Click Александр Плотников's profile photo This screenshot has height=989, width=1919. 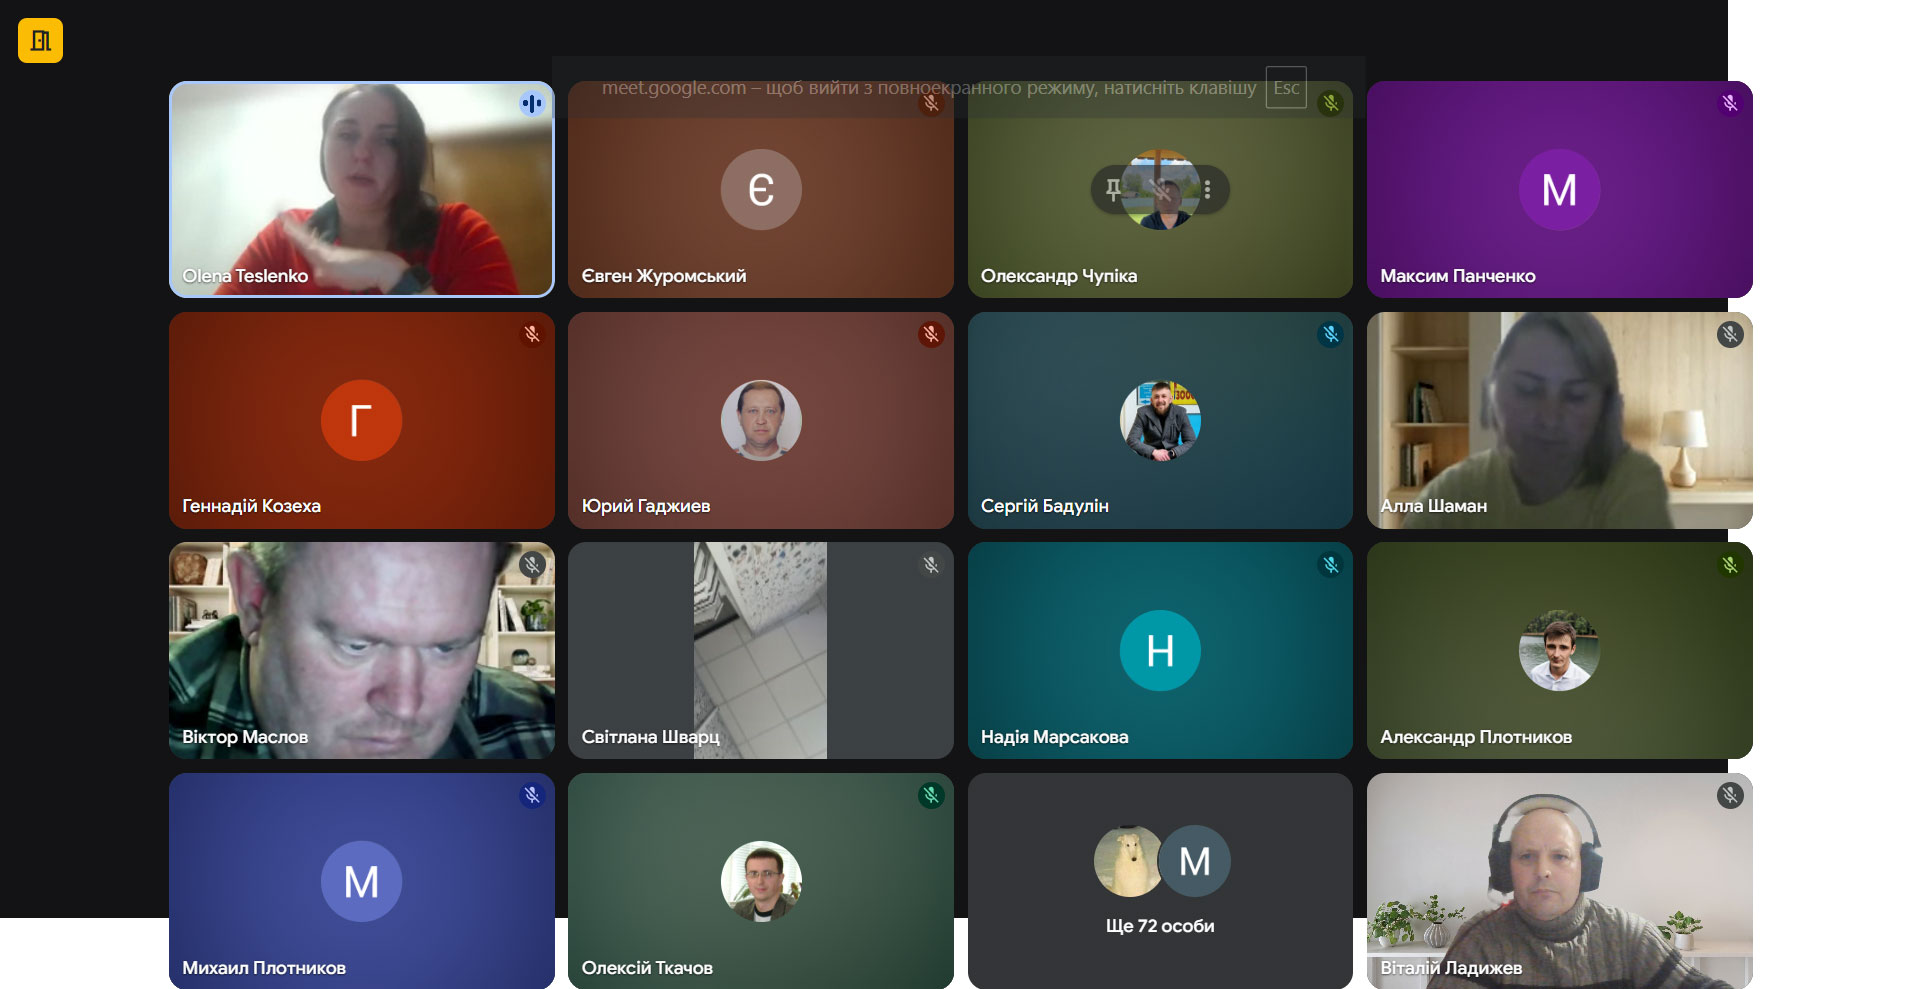[1558, 650]
